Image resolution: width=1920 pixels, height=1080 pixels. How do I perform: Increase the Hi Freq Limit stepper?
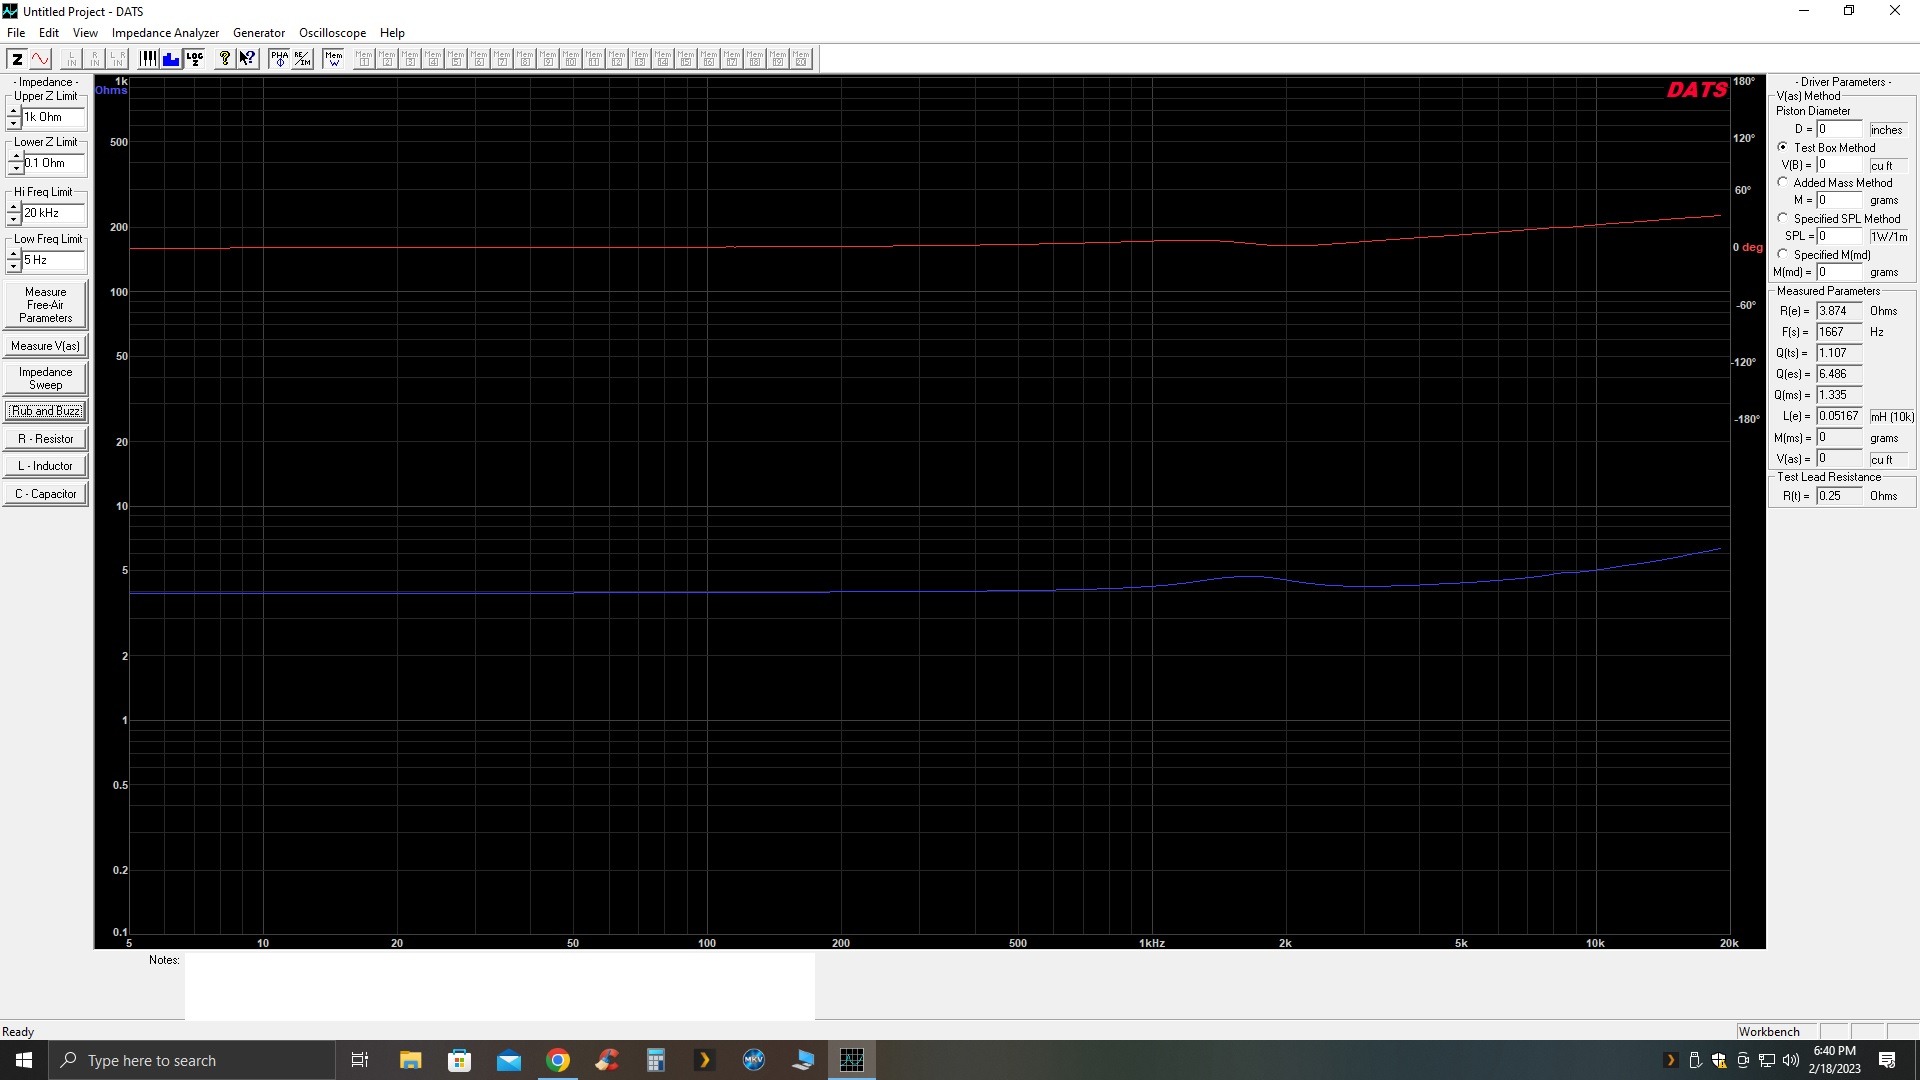point(13,208)
